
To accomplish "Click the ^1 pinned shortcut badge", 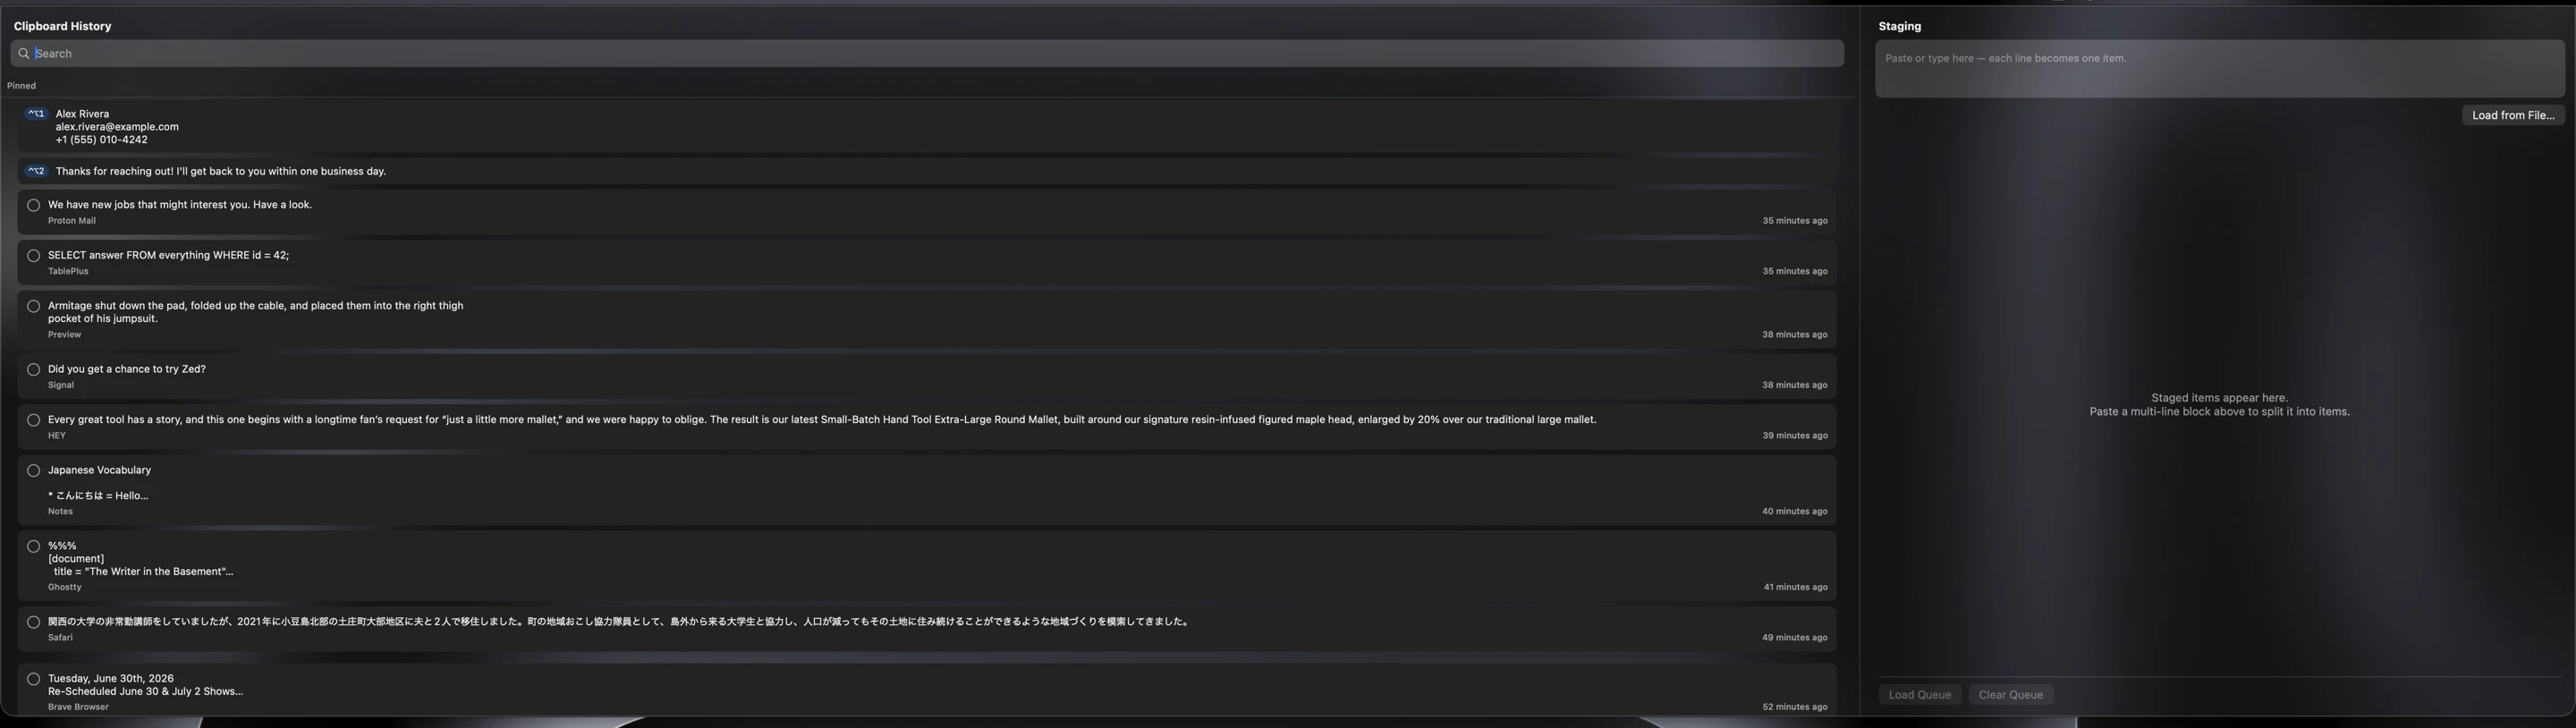I will pyautogui.click(x=36, y=114).
